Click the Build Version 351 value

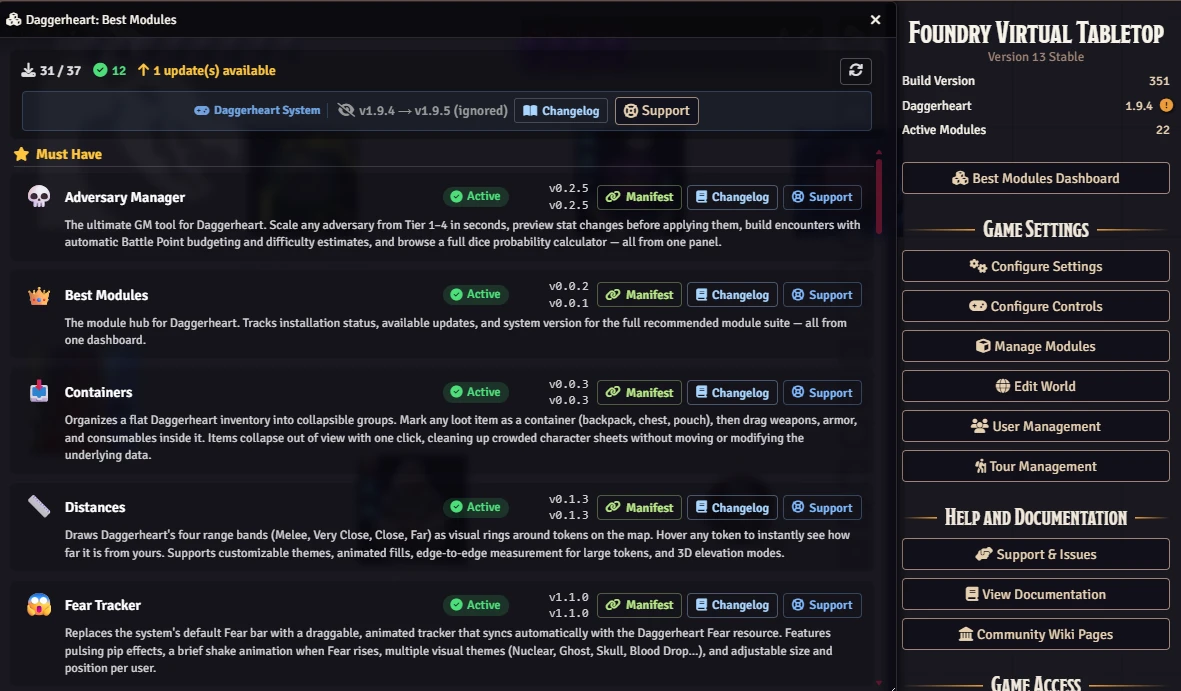1159,81
